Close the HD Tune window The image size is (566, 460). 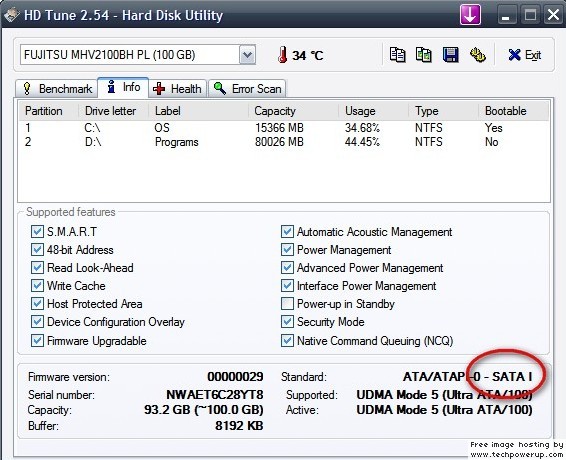click(554, 15)
